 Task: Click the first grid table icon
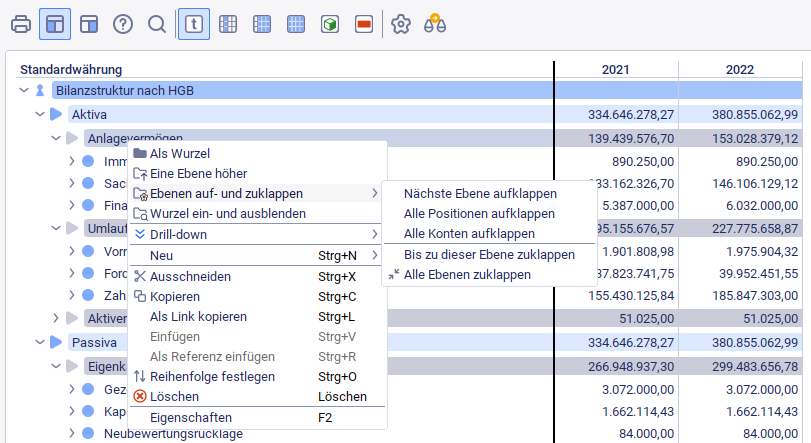point(228,24)
